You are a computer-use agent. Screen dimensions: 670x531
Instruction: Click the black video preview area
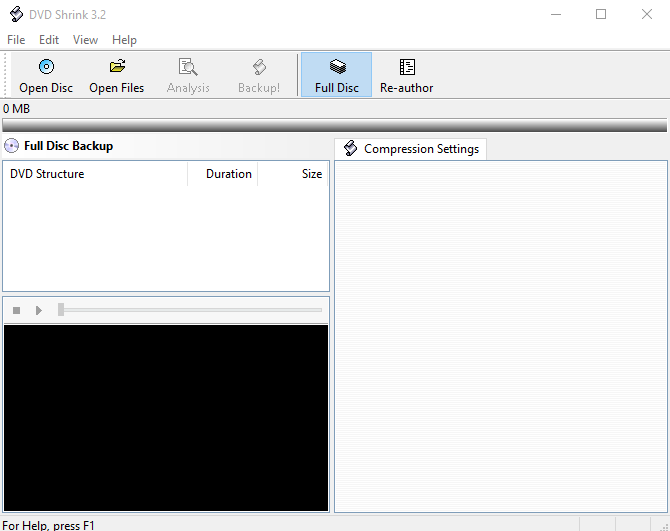(x=166, y=418)
